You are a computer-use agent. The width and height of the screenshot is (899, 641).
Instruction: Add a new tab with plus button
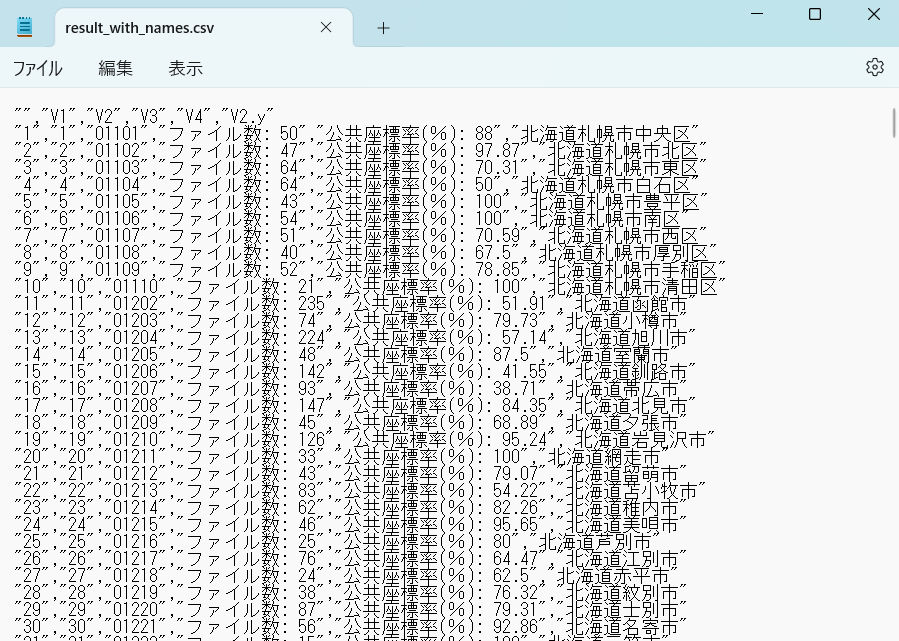pos(384,28)
